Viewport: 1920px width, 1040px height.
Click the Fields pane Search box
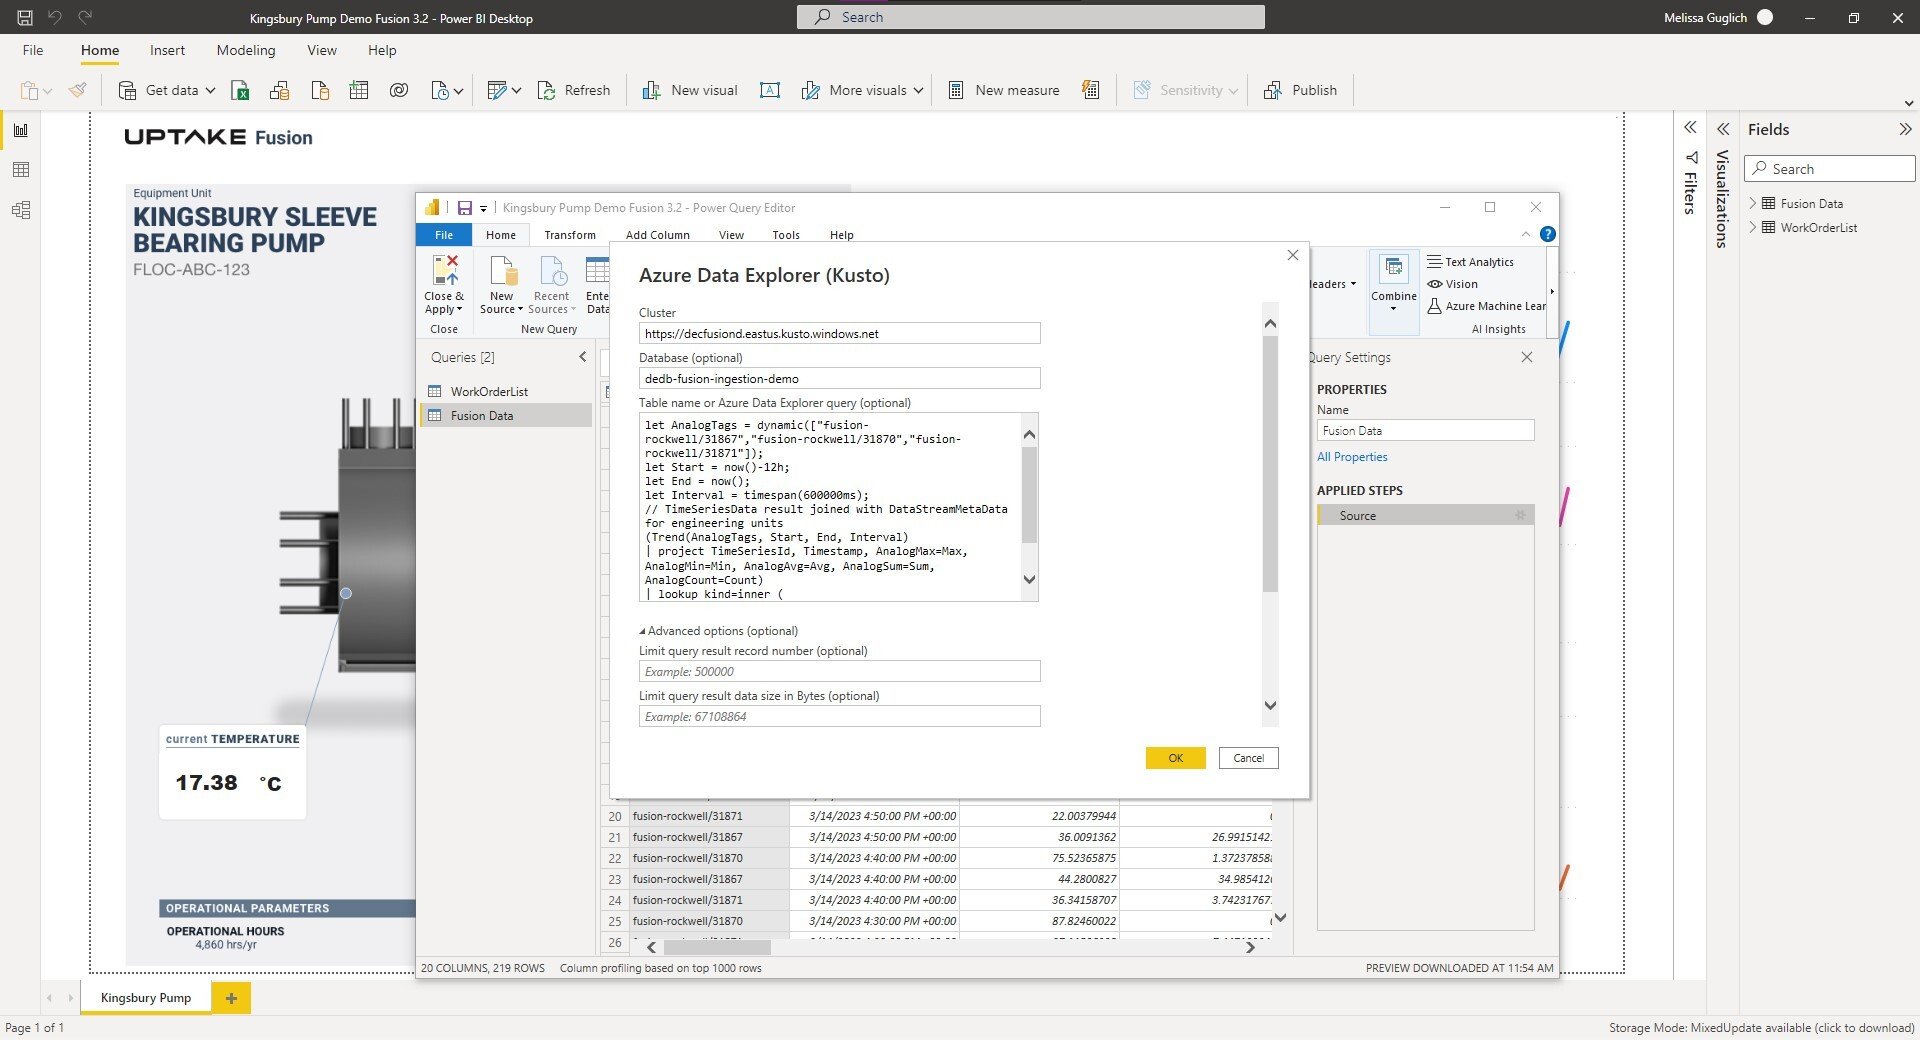click(x=1830, y=169)
